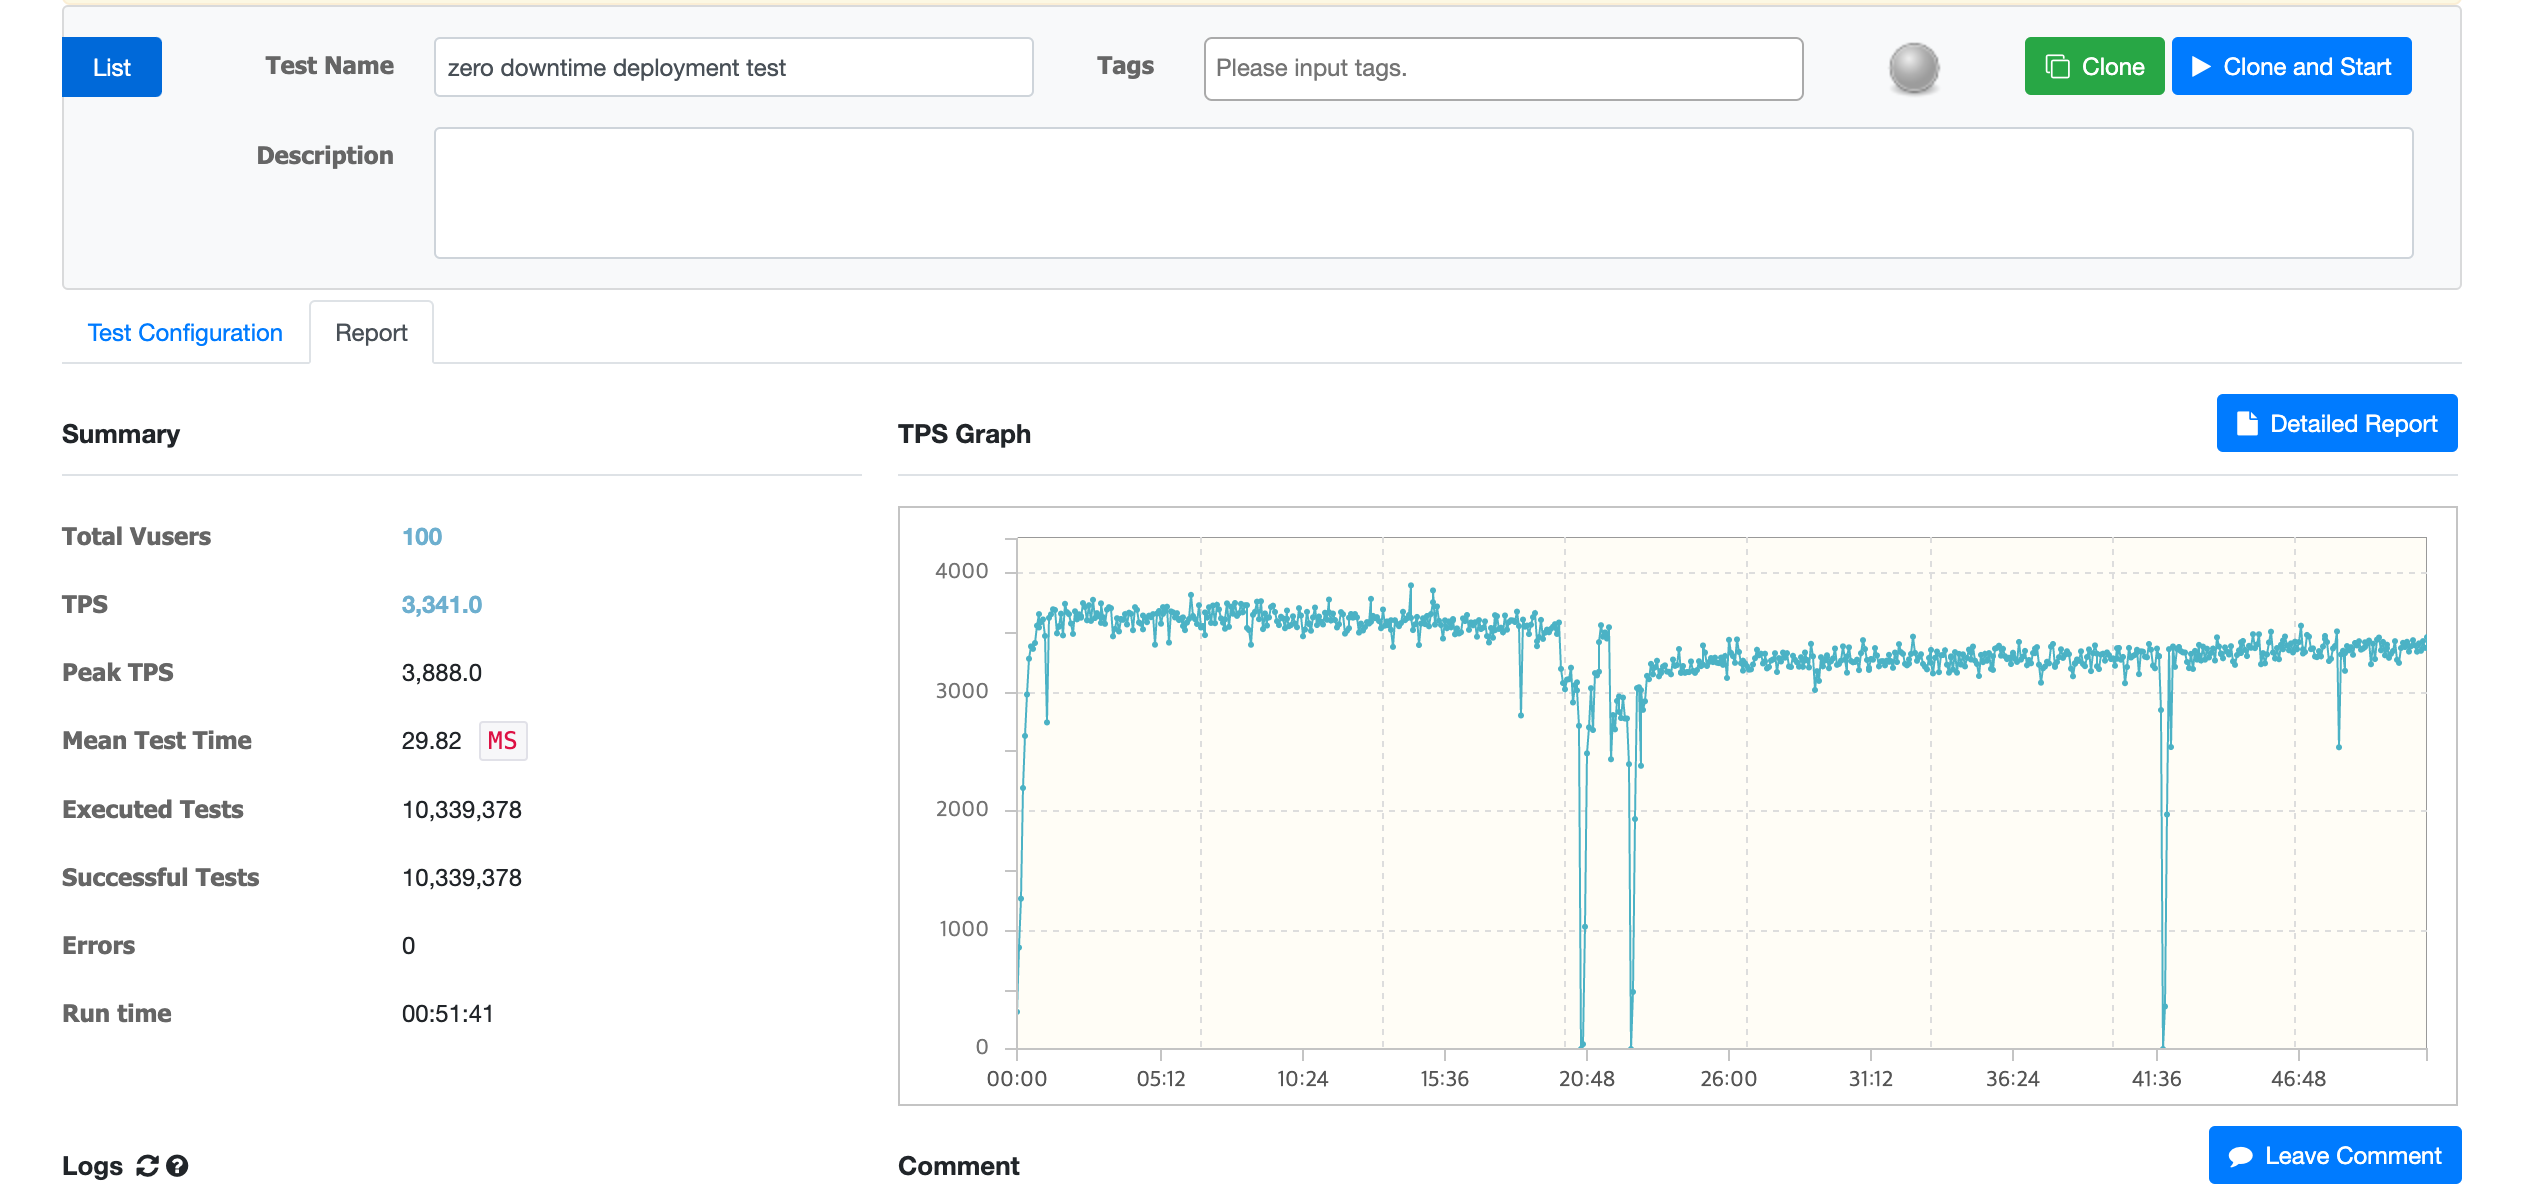Click inside the Description text area

tap(1422, 193)
